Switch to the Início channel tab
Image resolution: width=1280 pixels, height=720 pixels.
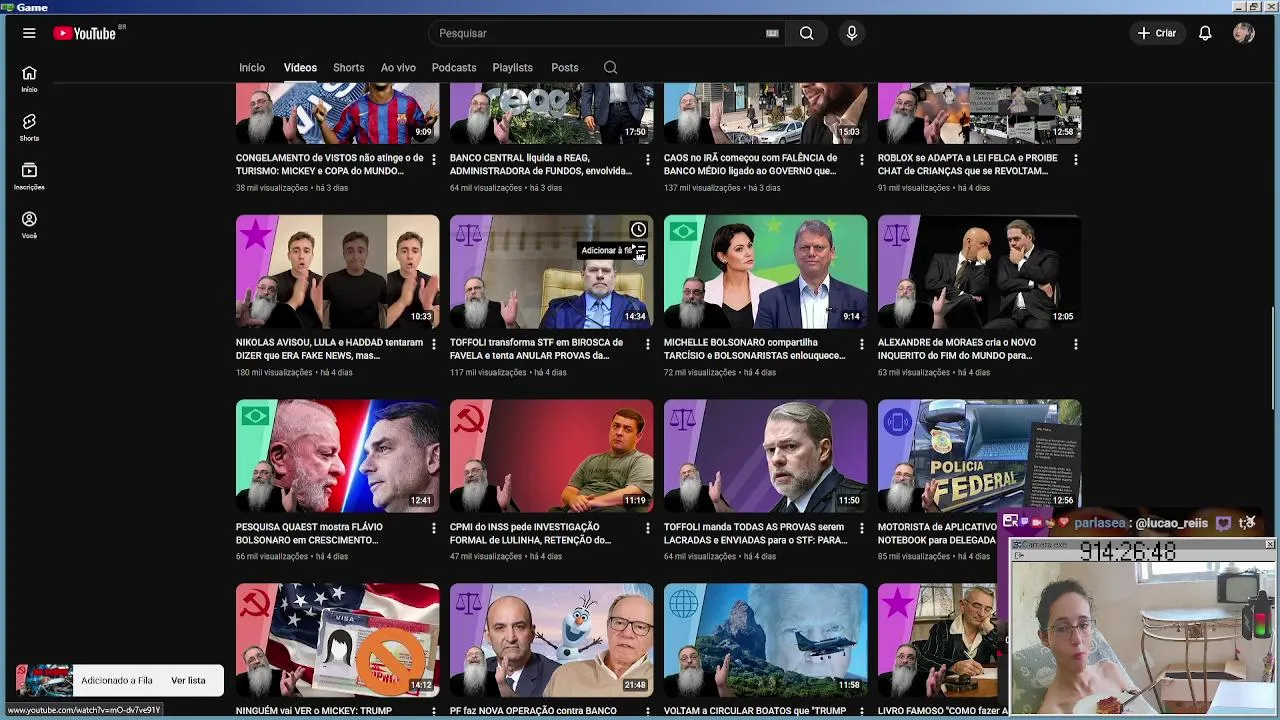[x=252, y=68]
